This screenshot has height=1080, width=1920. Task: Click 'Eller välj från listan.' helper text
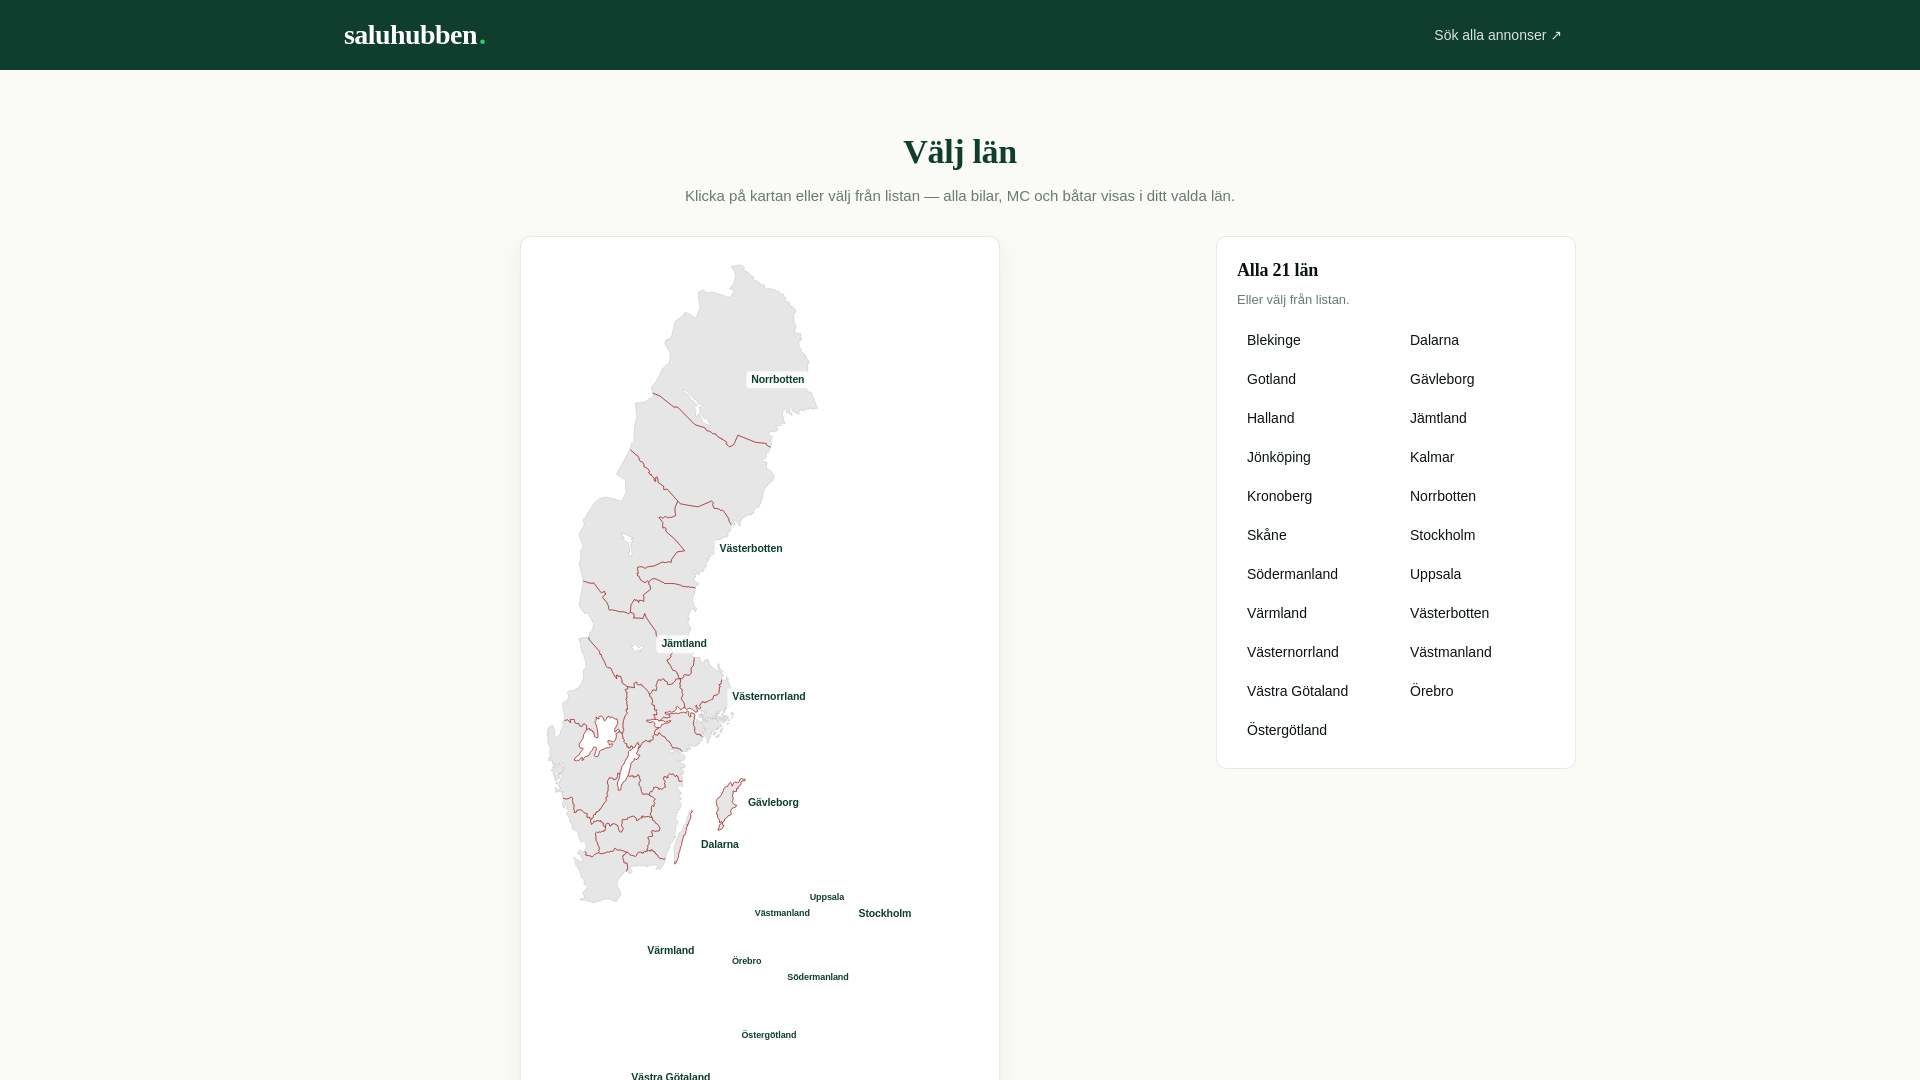pyautogui.click(x=1293, y=300)
